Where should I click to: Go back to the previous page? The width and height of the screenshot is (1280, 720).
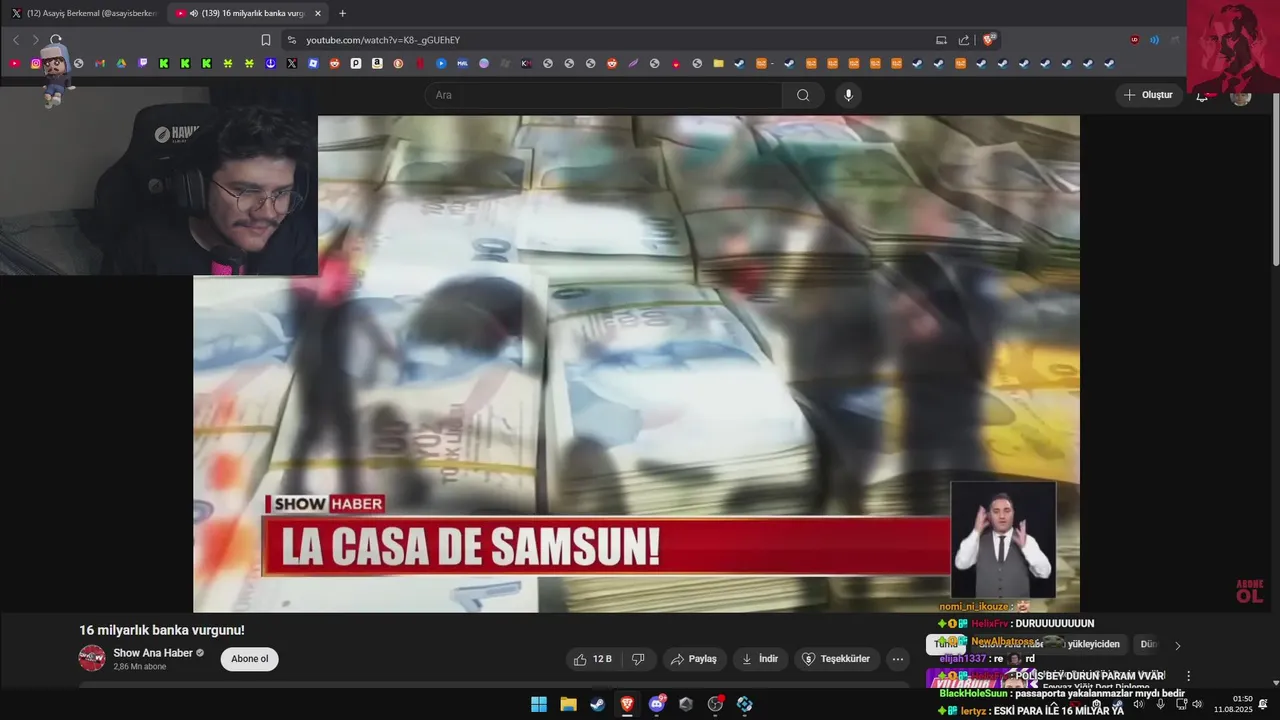[x=16, y=40]
